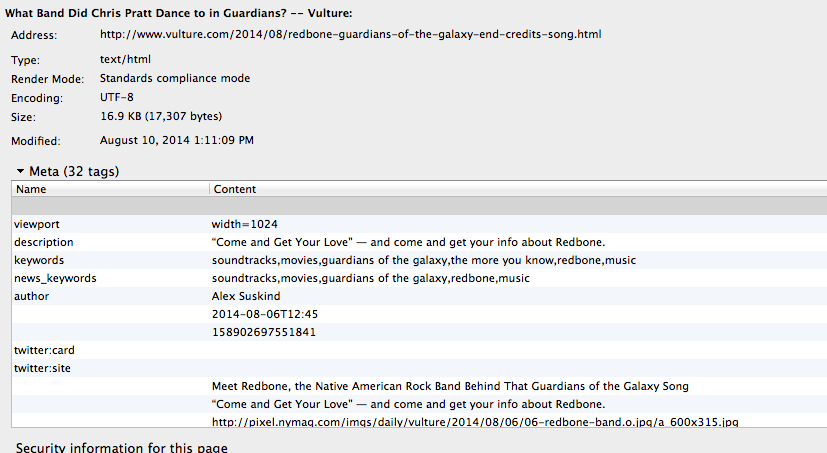
Task: Click the Modified date value
Action: pyautogui.click(x=177, y=140)
